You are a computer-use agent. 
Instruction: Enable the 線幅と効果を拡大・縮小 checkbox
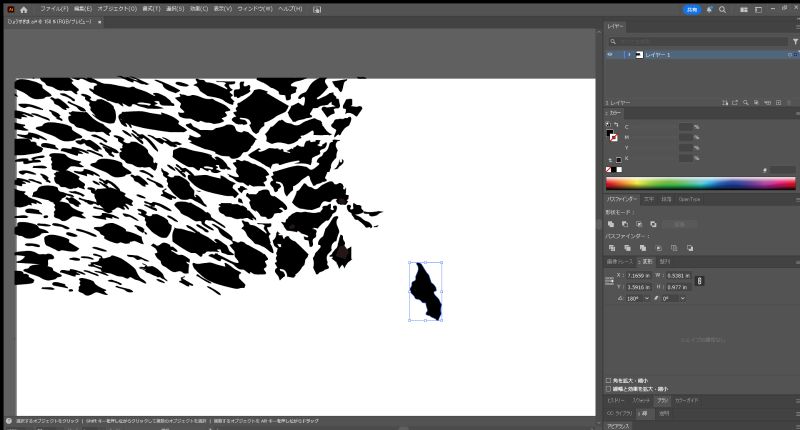(609, 389)
